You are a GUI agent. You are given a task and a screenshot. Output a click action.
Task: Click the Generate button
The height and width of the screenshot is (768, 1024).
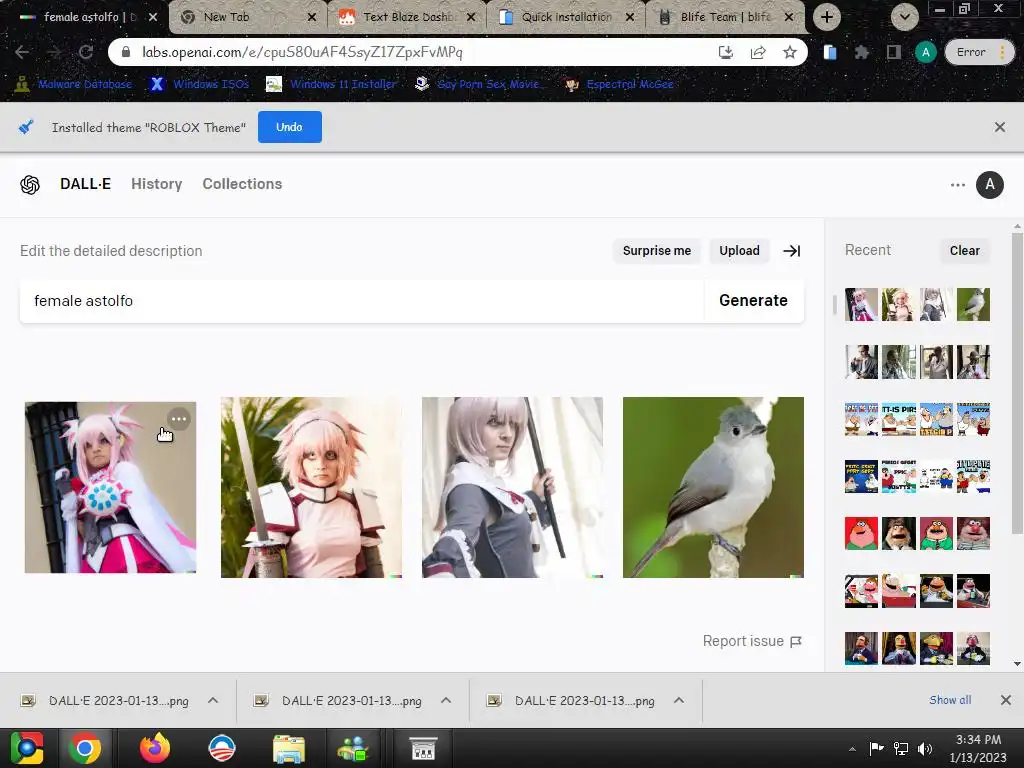[754, 300]
